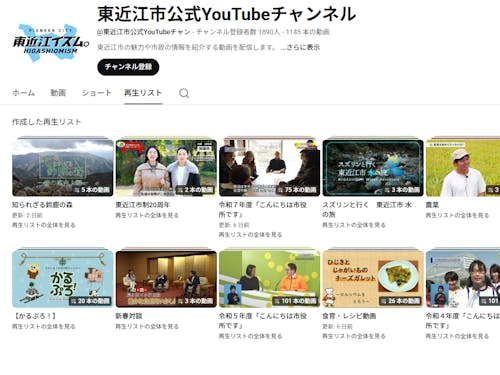500x375 pixels.
Task: Switch to the ショート tab
Action: [x=97, y=93]
